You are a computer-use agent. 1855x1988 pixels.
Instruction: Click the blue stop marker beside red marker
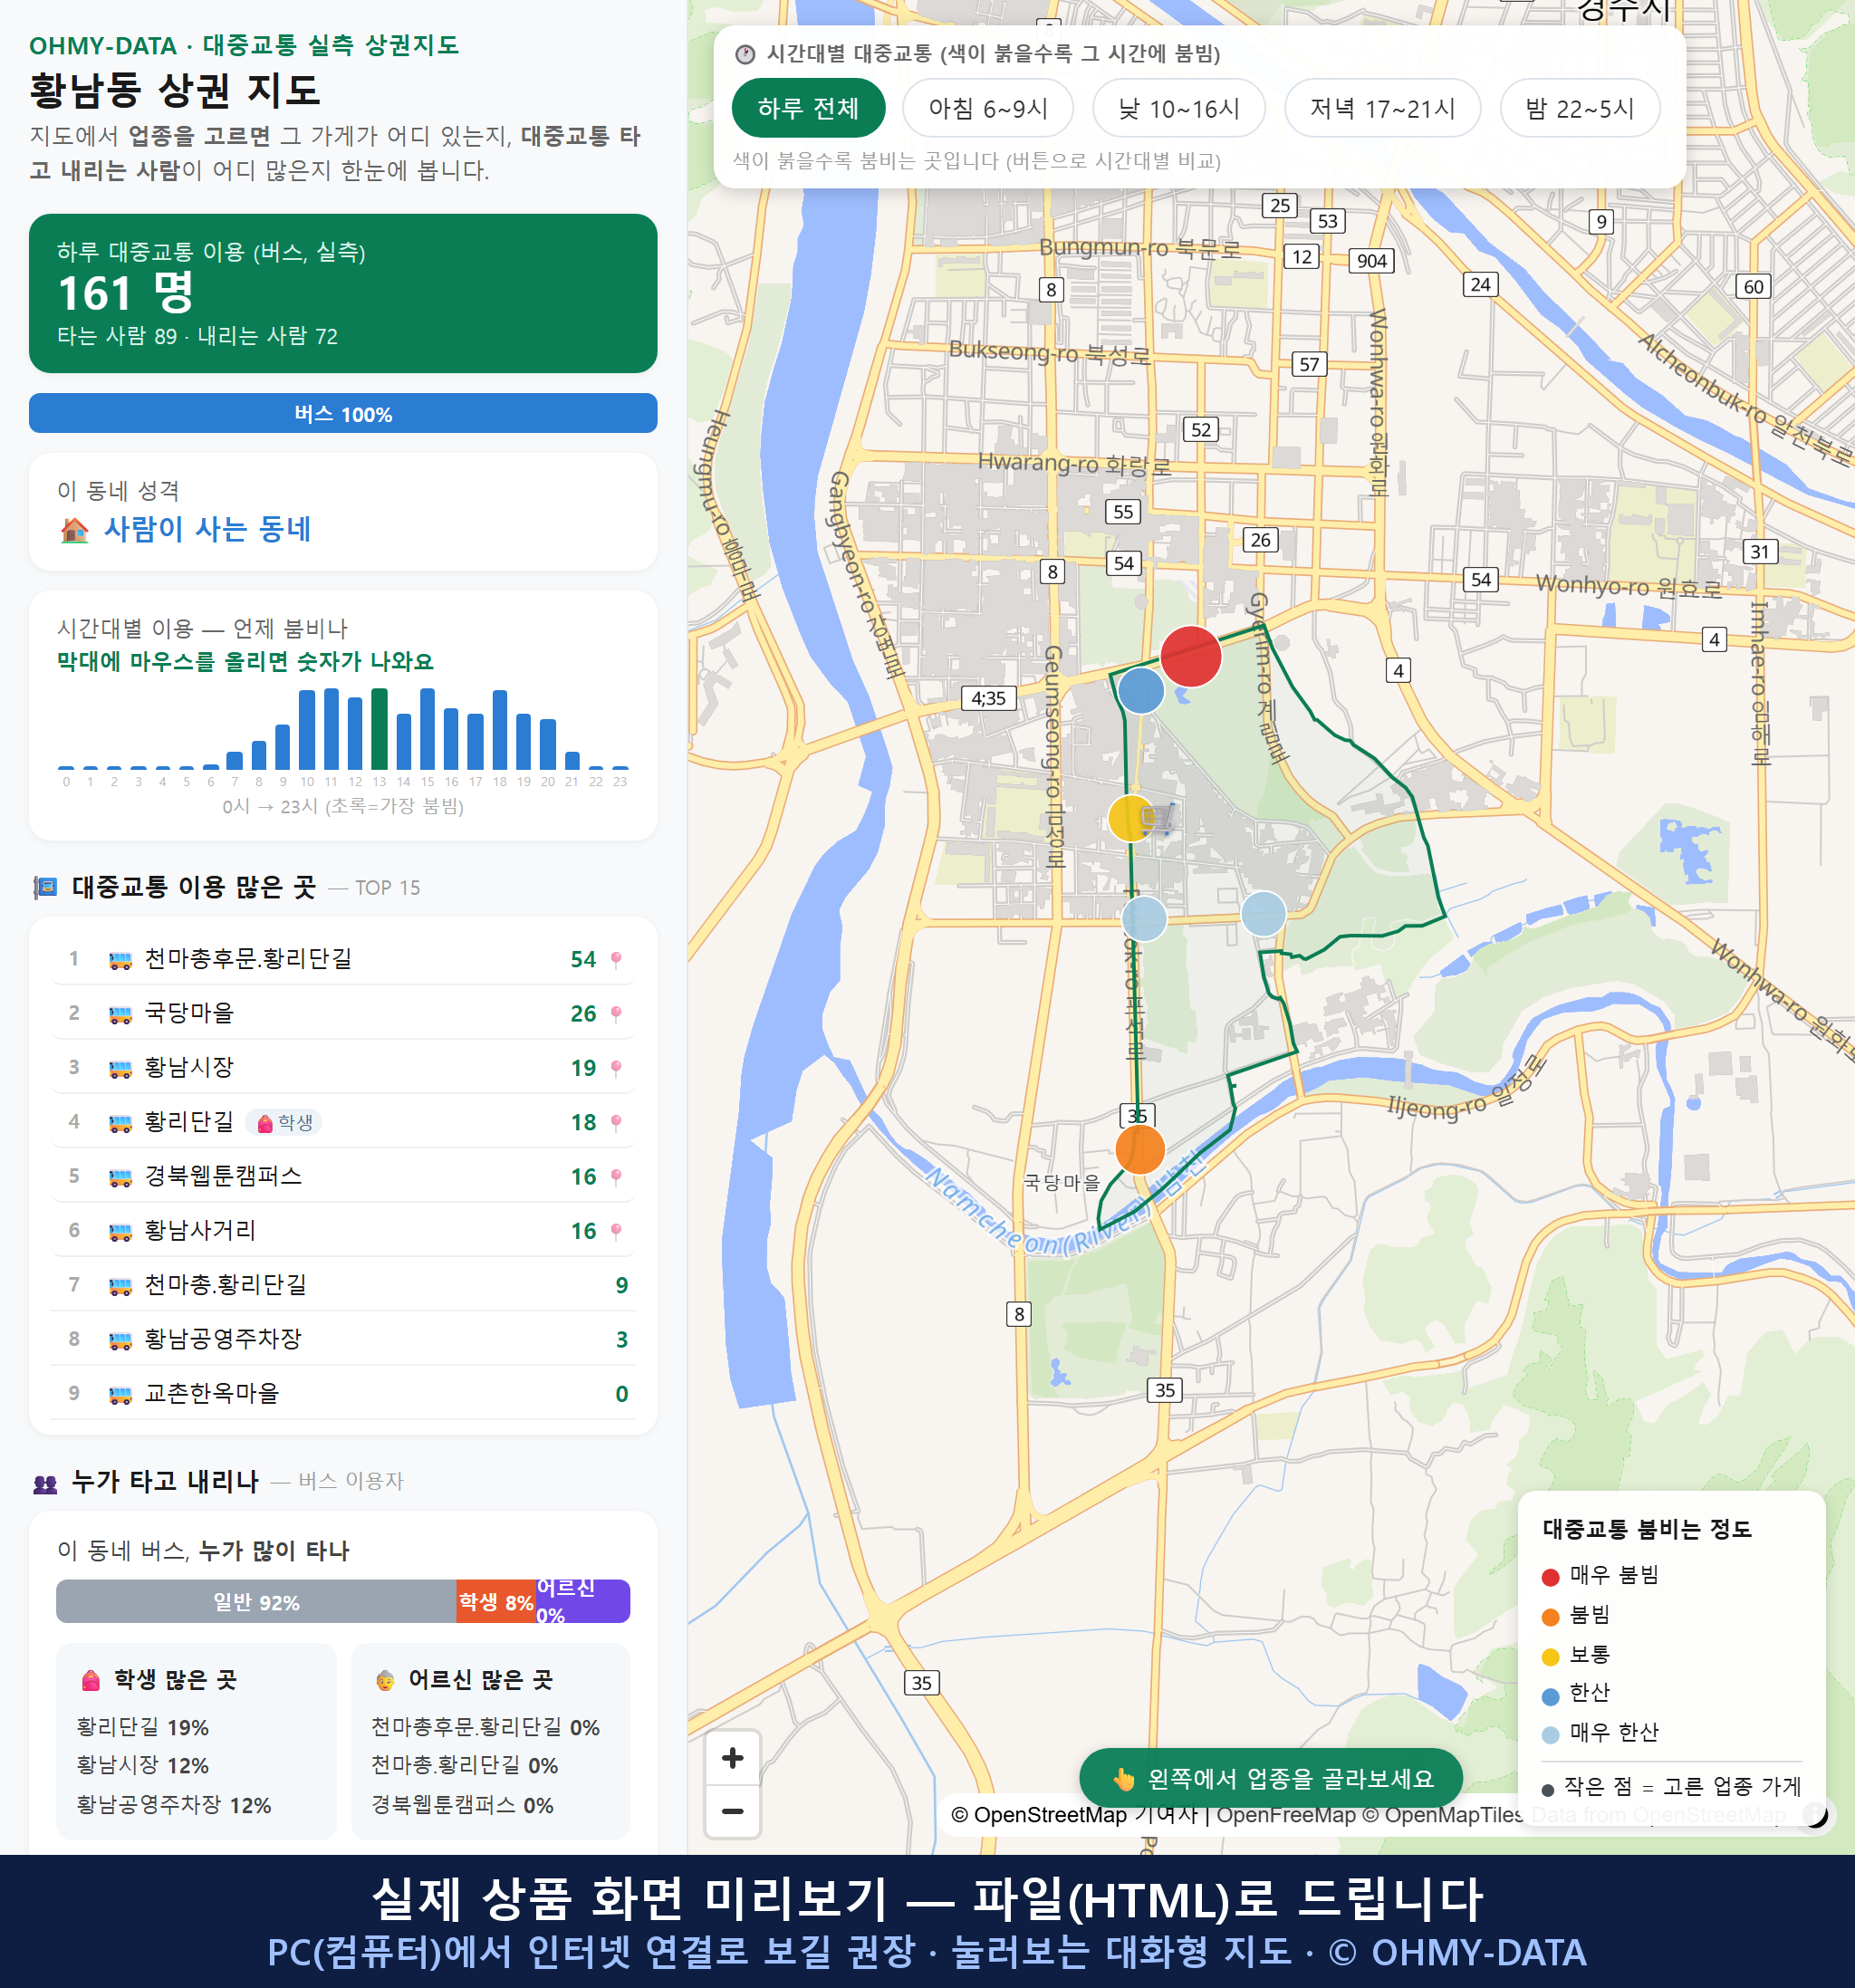pos(1140,690)
